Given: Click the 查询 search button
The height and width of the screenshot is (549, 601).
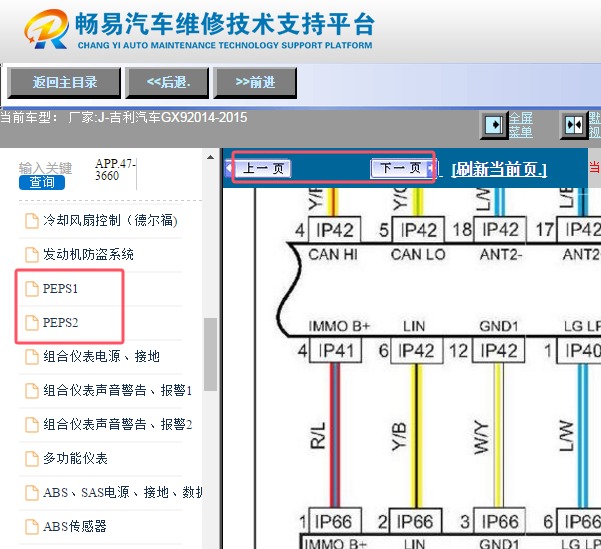Looking at the screenshot, I should click(x=42, y=182).
